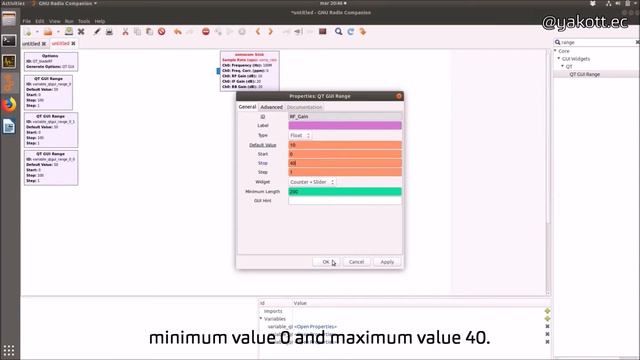Collapse the GUI Widgets tree node
The image size is (640, 360).
[x=559, y=58]
